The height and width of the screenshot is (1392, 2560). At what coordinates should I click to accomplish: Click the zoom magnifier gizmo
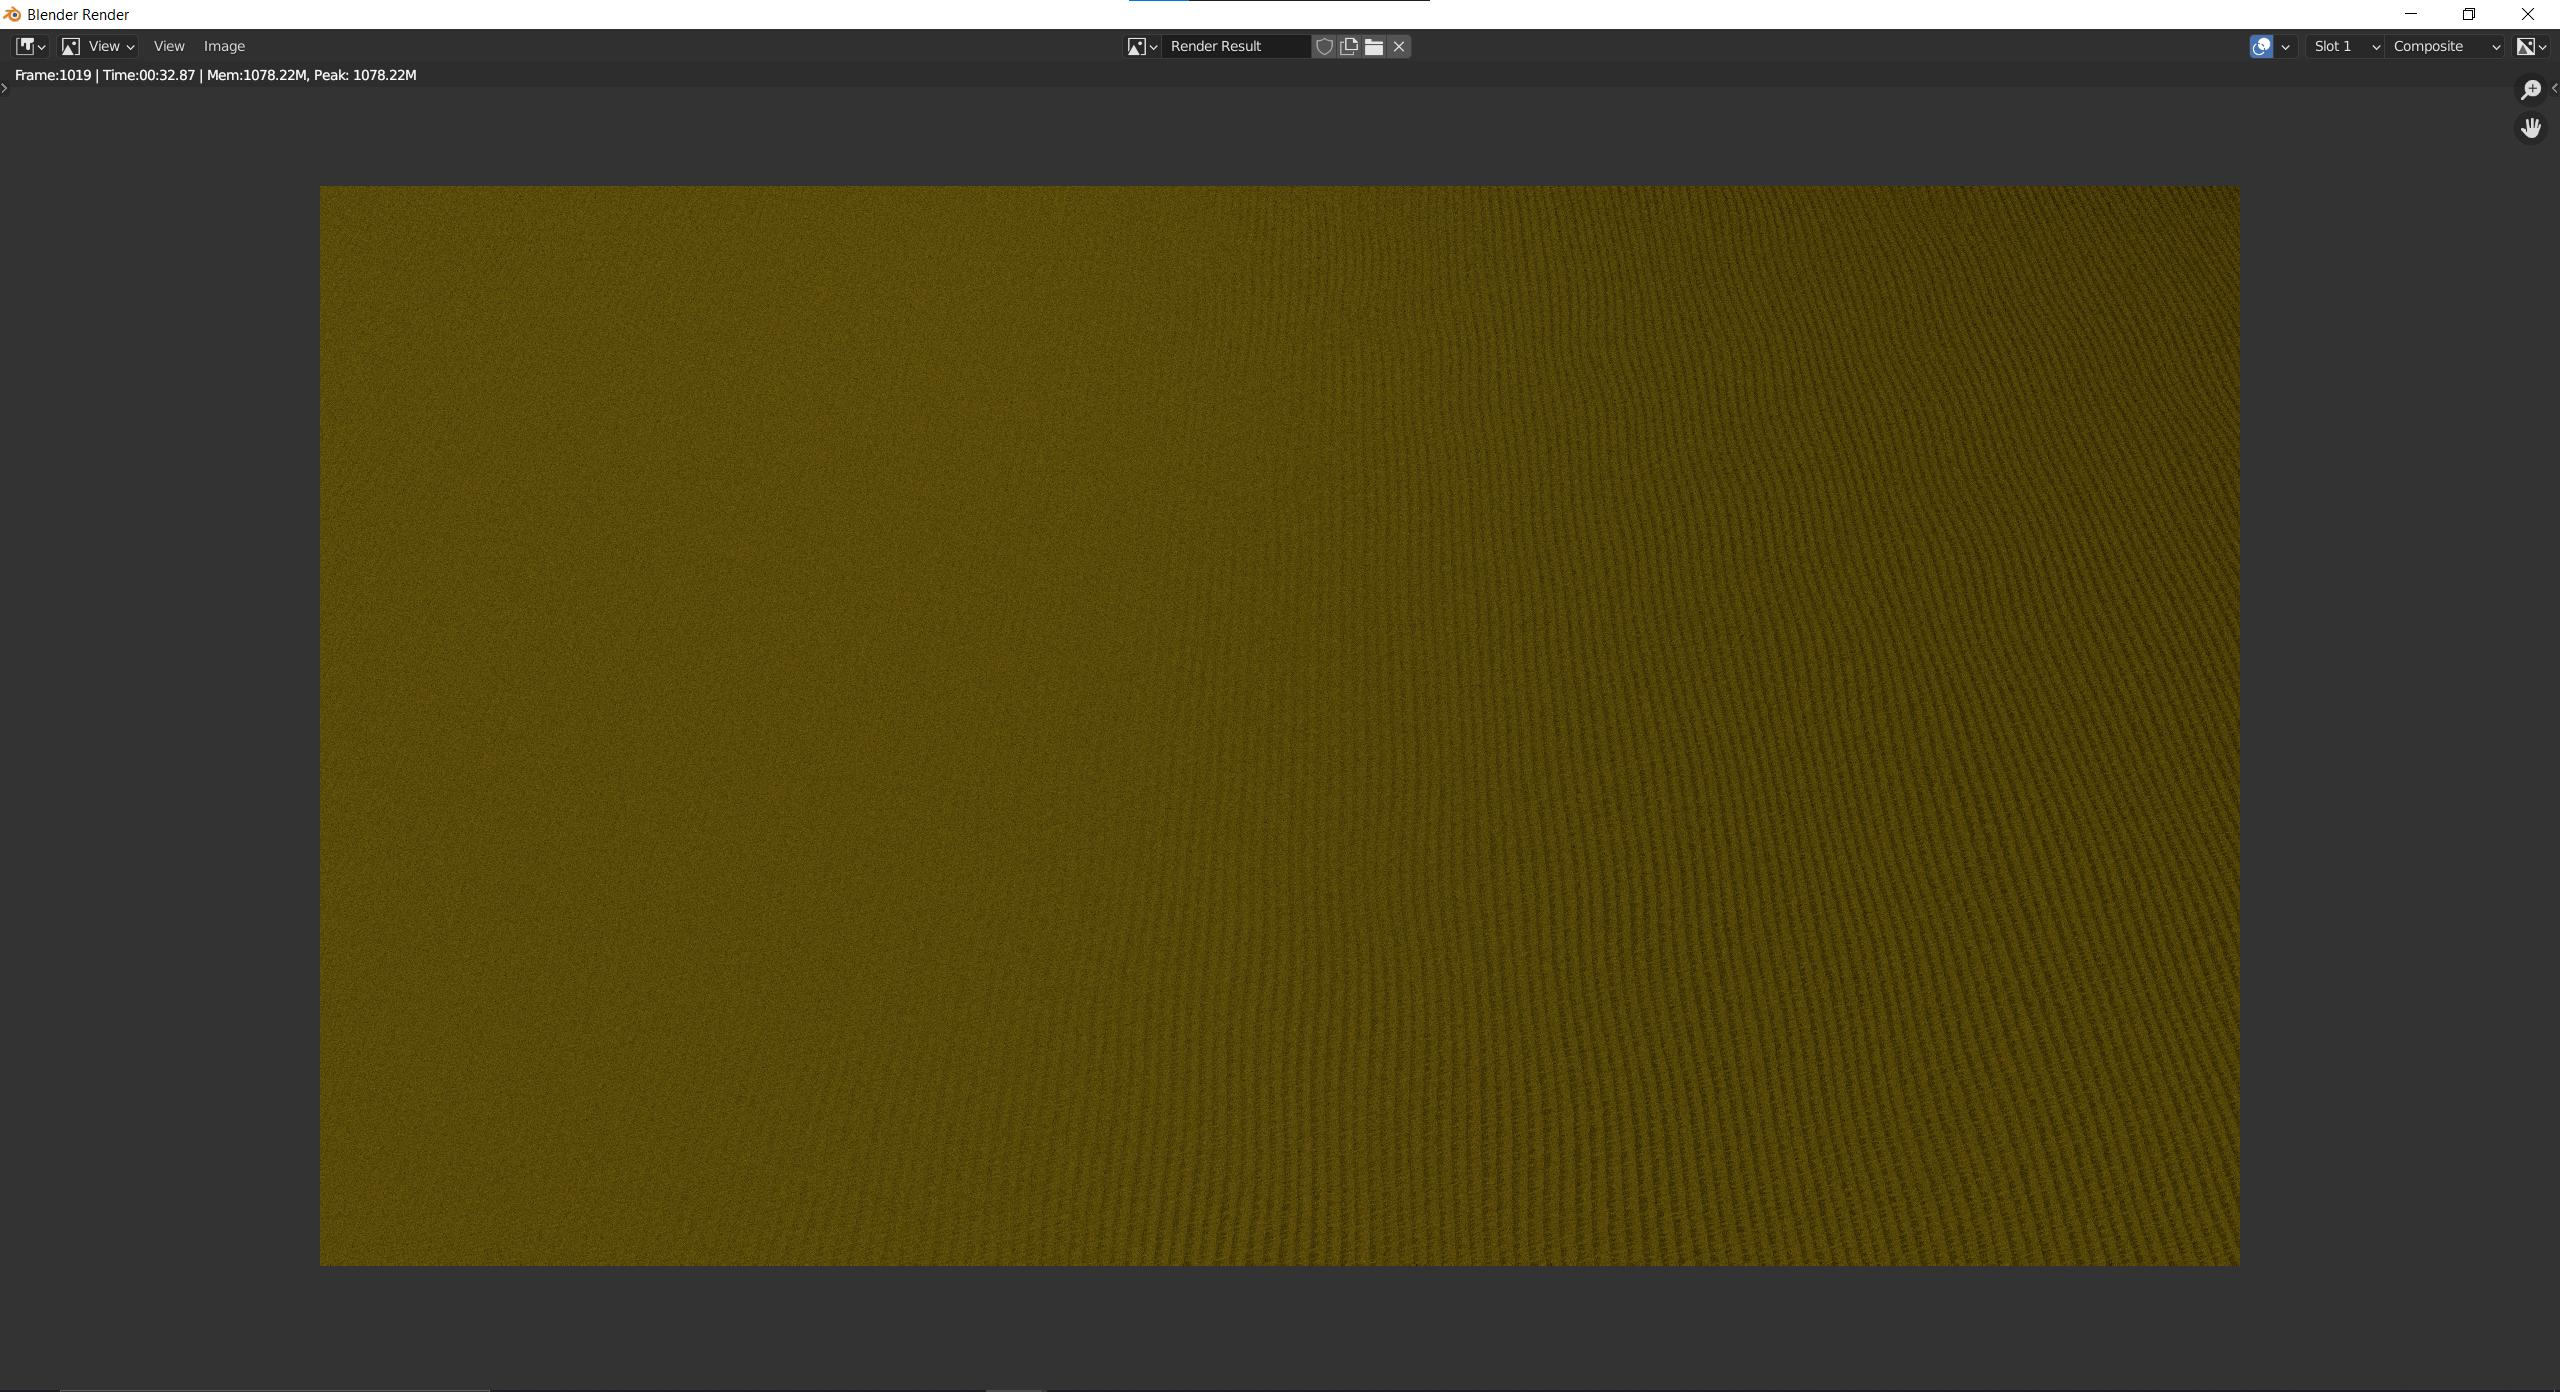pyautogui.click(x=2531, y=90)
